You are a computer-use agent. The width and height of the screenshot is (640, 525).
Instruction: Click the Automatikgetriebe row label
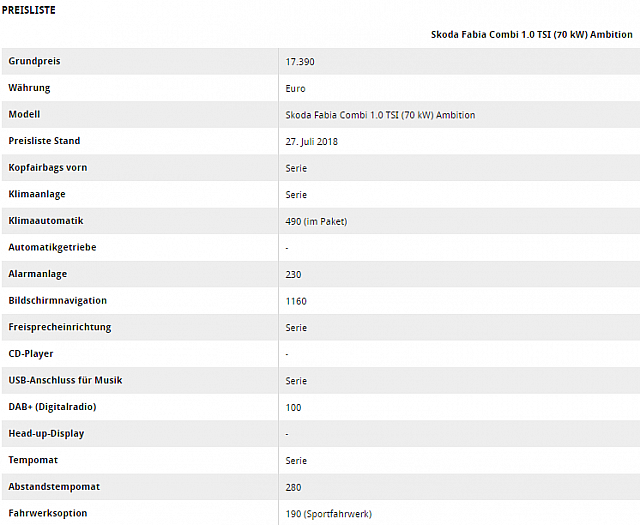(52, 247)
